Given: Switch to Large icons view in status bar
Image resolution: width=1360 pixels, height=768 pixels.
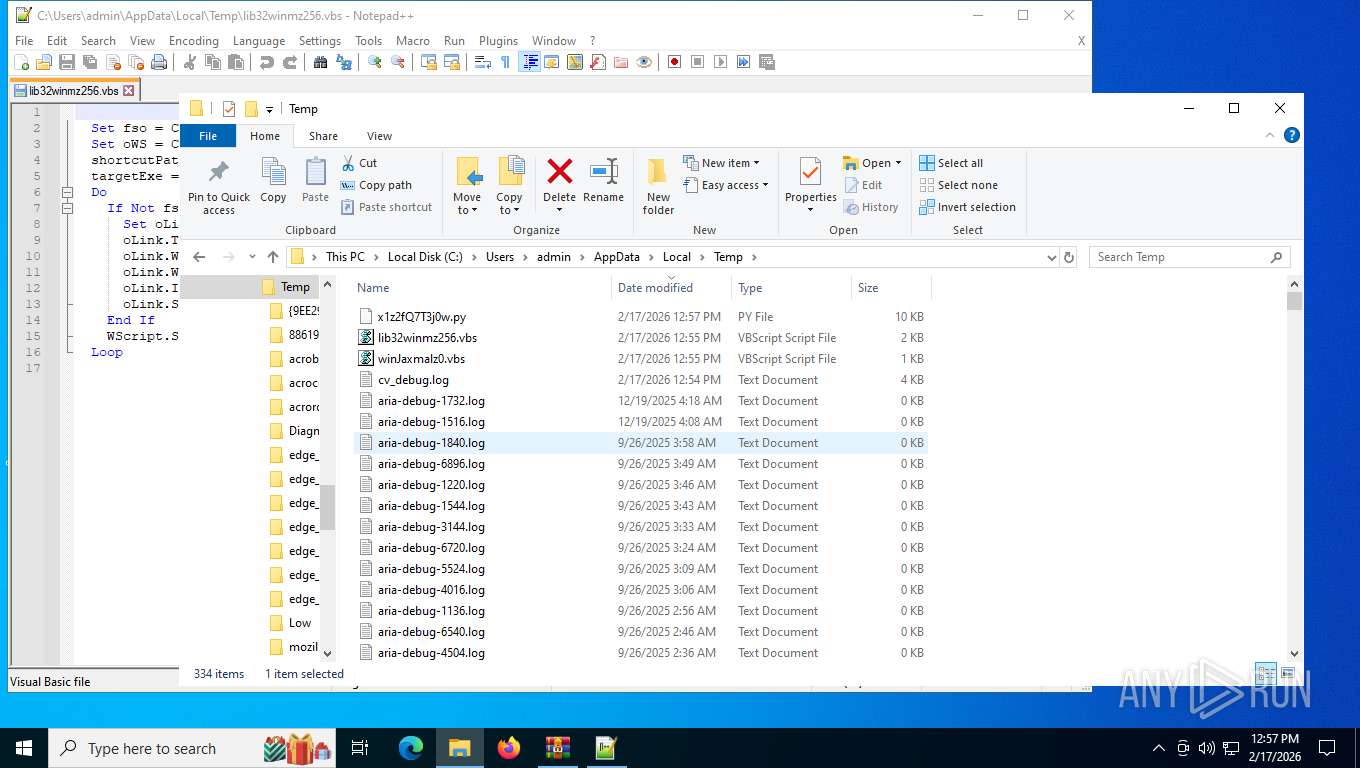Looking at the screenshot, I should point(1288,674).
